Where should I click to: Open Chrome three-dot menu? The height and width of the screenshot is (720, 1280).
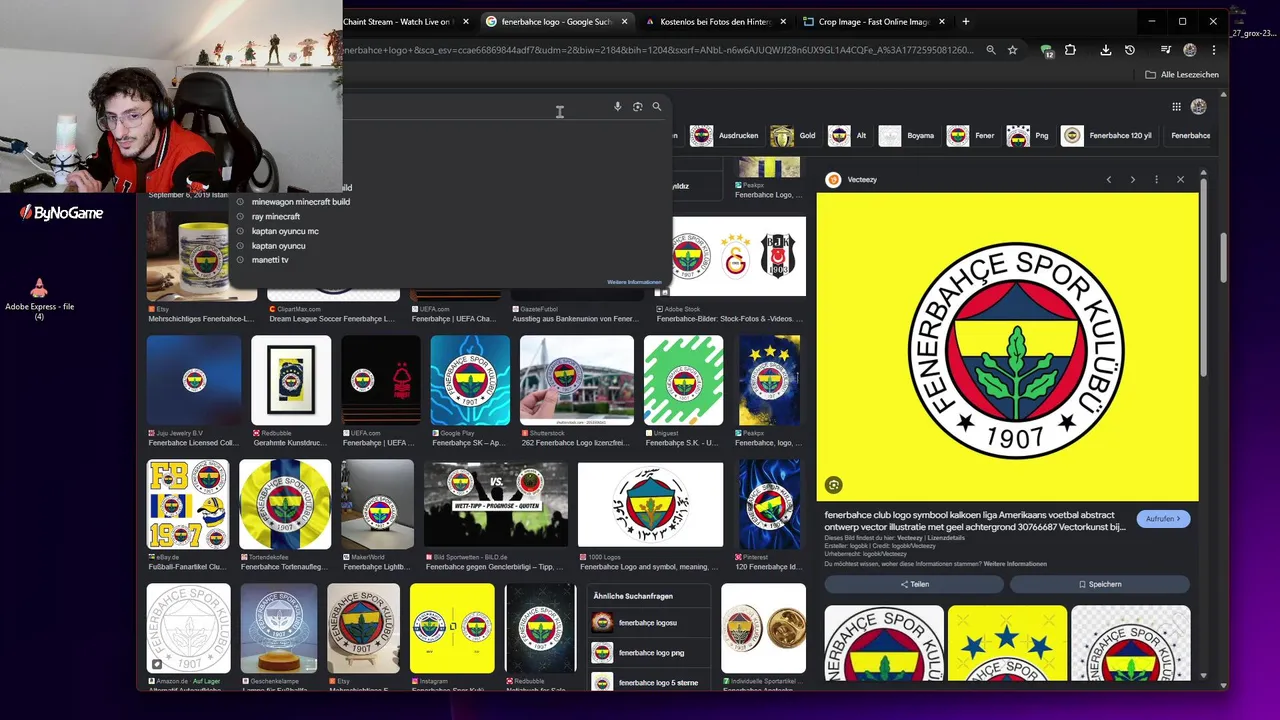(x=1214, y=50)
